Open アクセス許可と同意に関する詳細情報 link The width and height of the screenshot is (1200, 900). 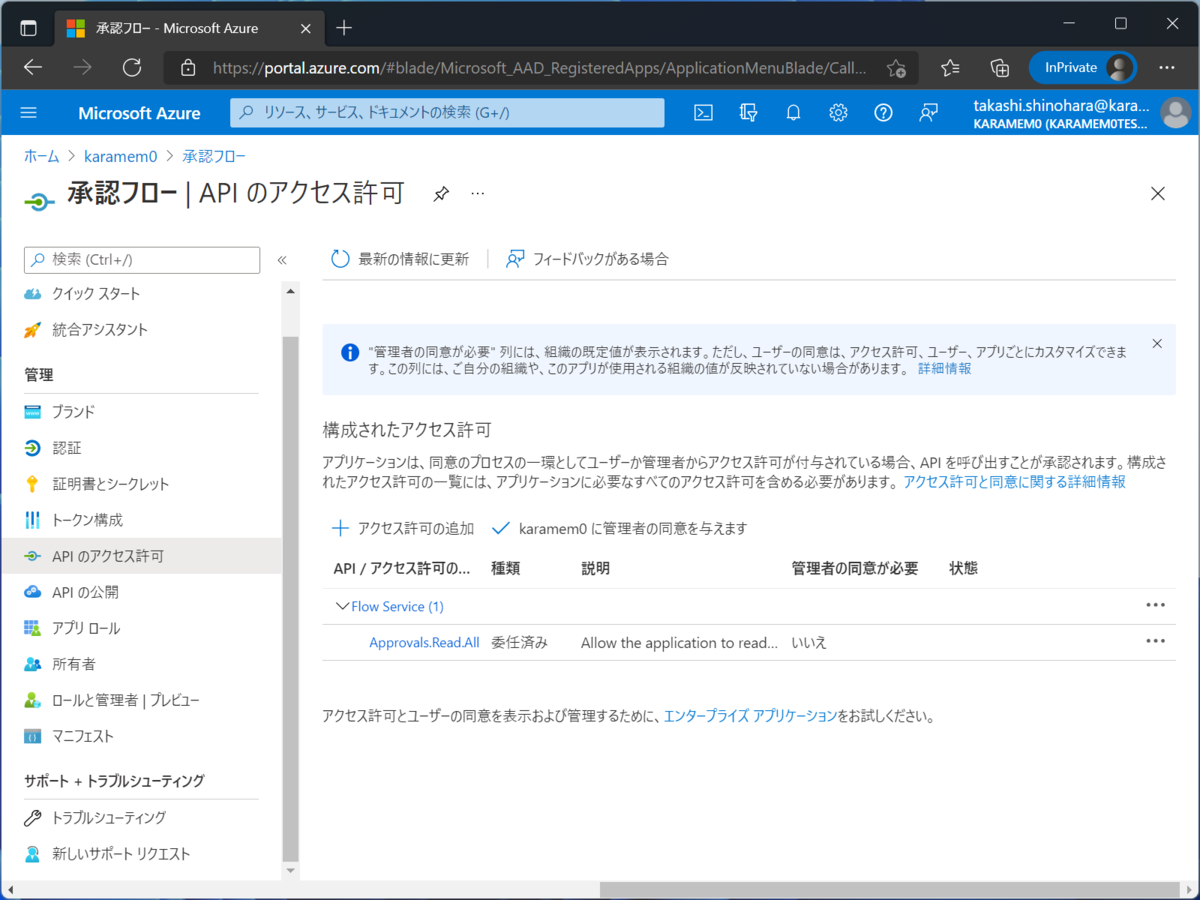coord(1015,482)
